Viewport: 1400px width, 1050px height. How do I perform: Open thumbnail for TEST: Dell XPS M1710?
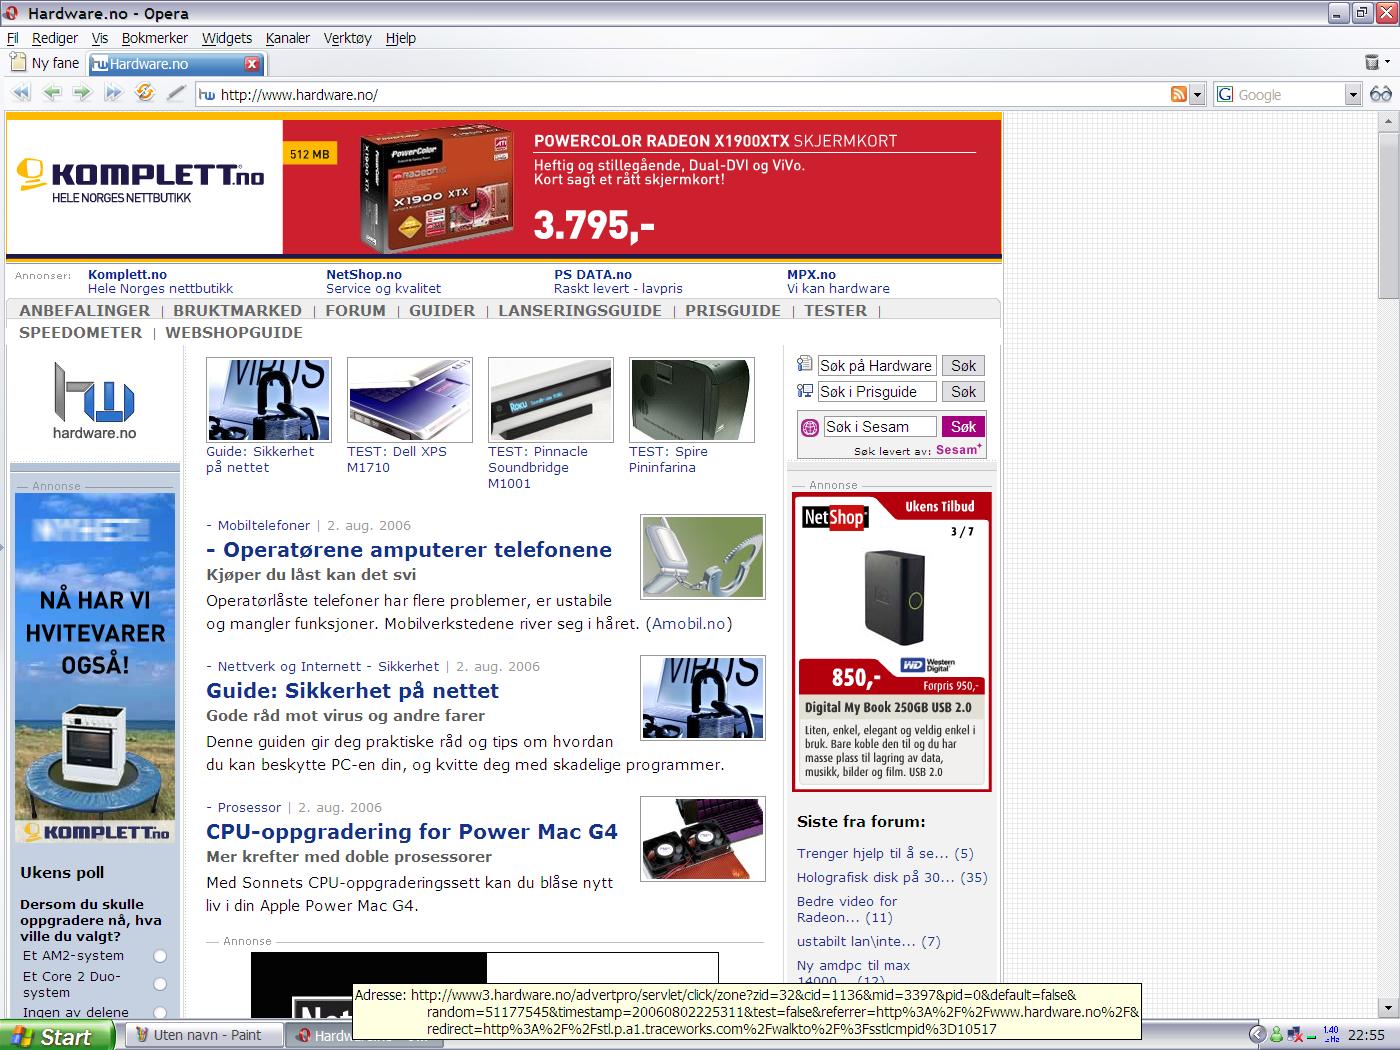pyautogui.click(x=410, y=399)
